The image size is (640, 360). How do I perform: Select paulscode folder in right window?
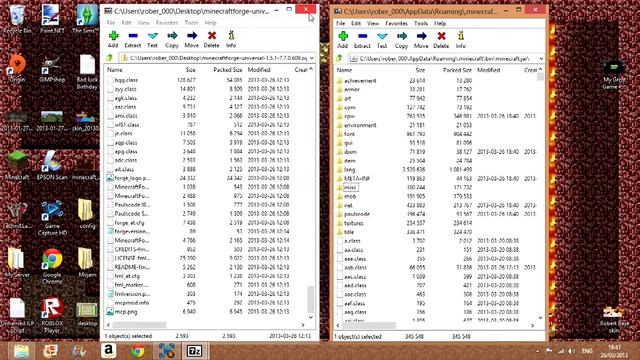click(x=353, y=214)
